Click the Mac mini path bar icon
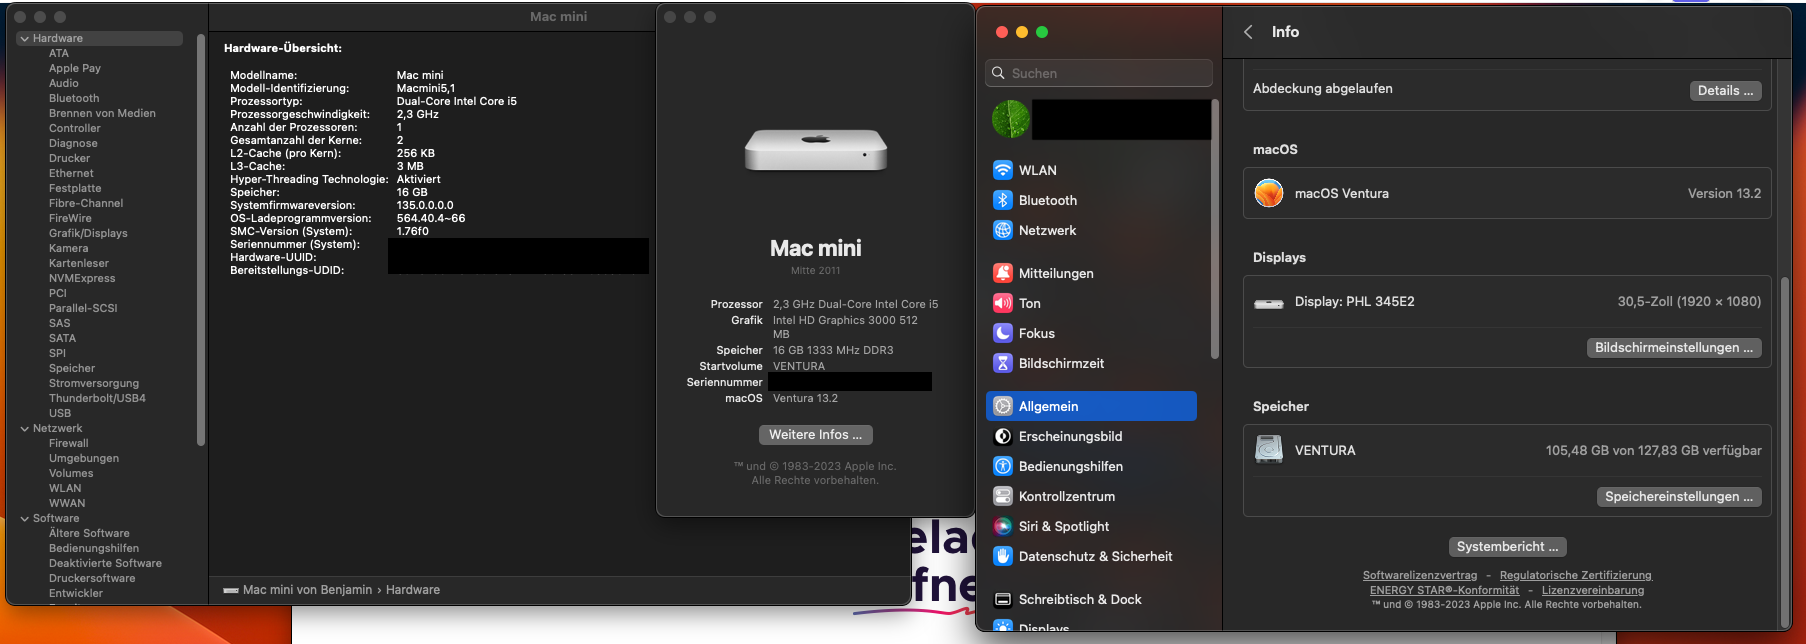Screen dimensions: 1806x644 click(231, 590)
